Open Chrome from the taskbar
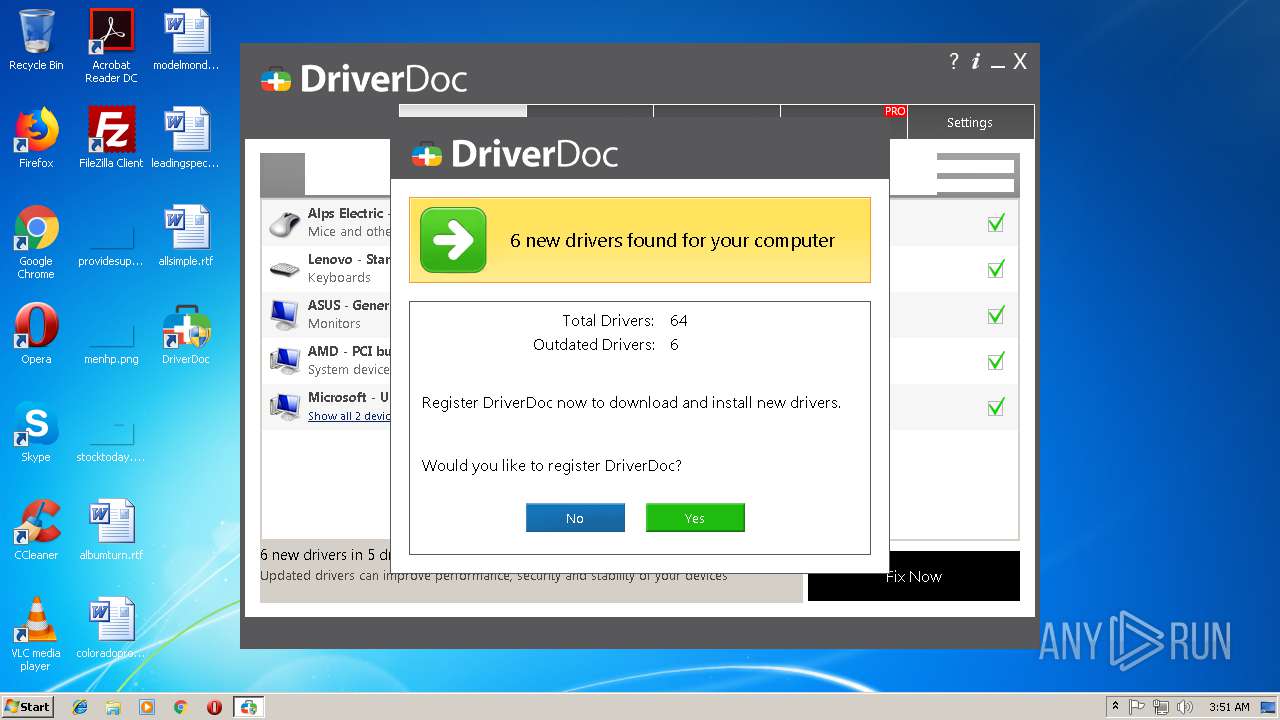The width and height of the screenshot is (1280, 720). (x=180, y=707)
